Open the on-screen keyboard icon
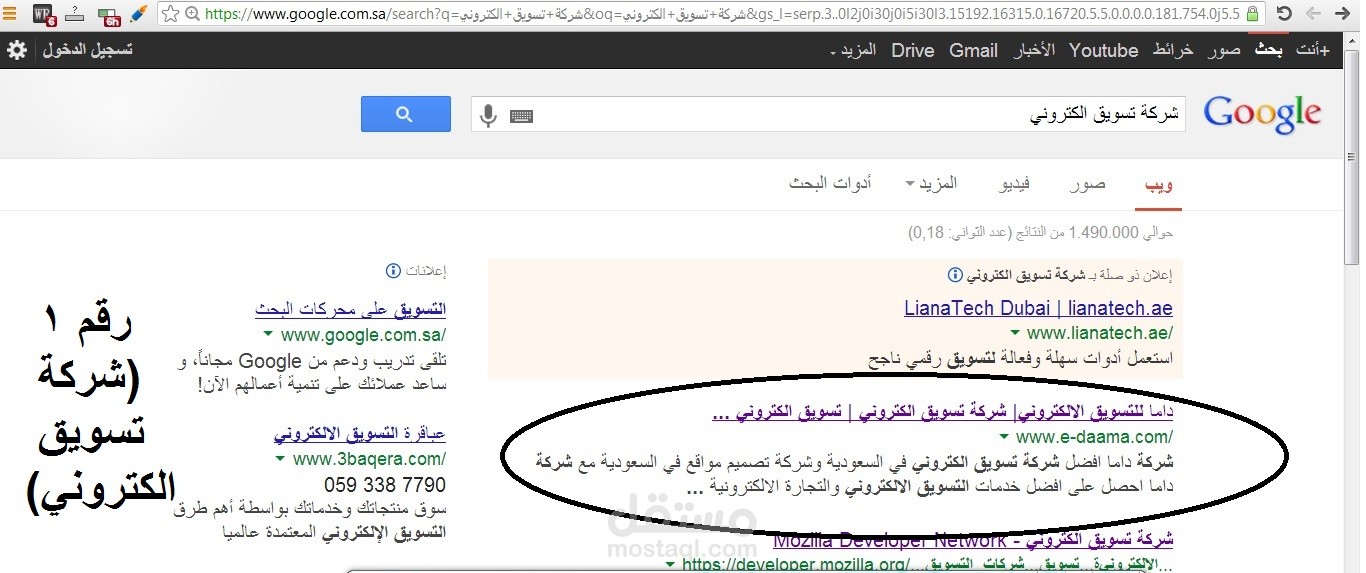 [521, 115]
